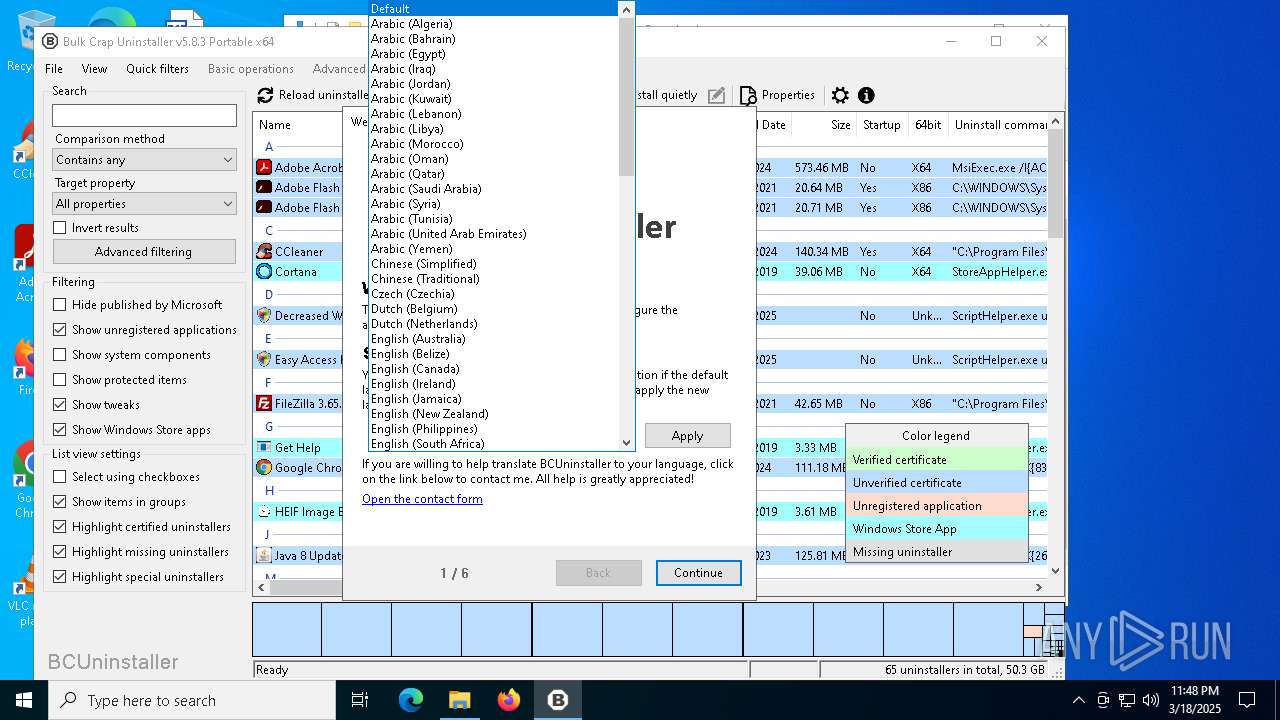Screen dimensions: 1280x720
Task: Select the Get Help row icon
Action: 264,448
